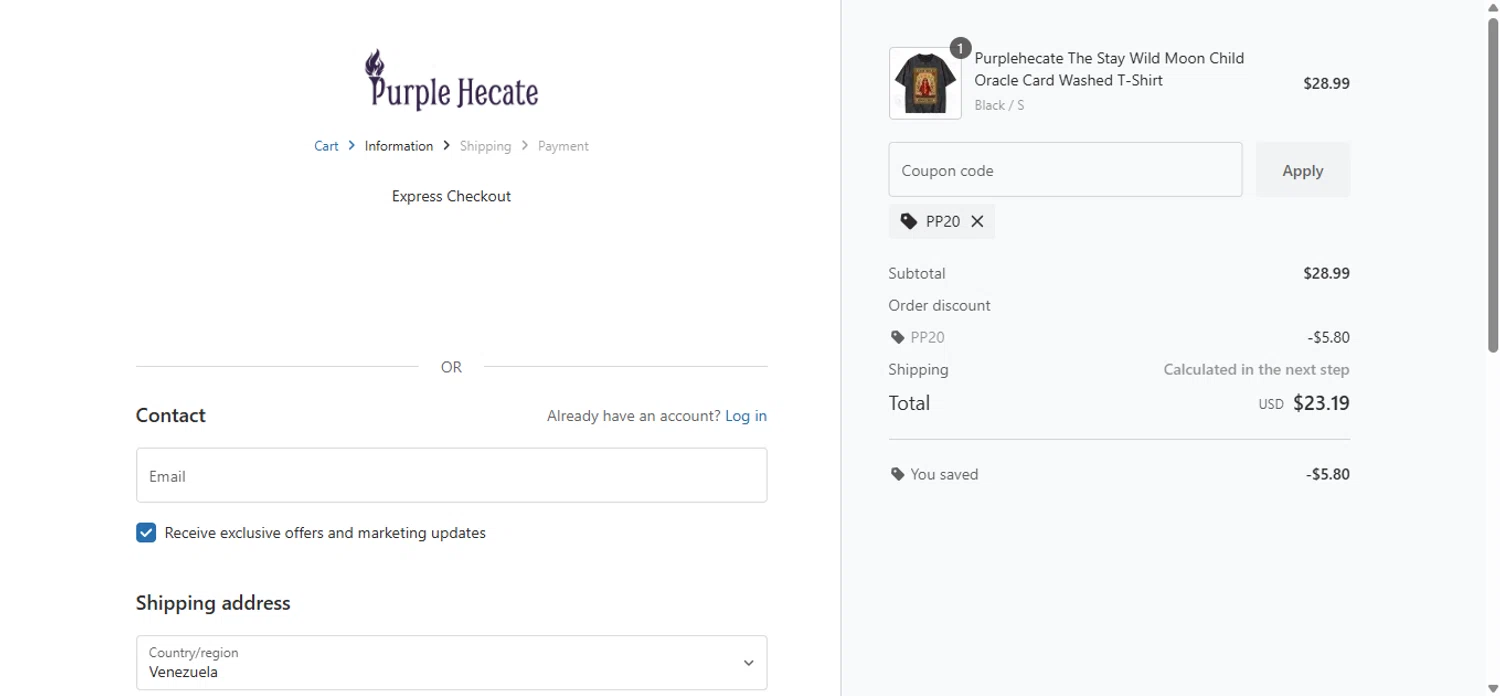The width and height of the screenshot is (1500, 696).
Task: Click the scroll down arrow at the bottom right
Action: 1493,688
